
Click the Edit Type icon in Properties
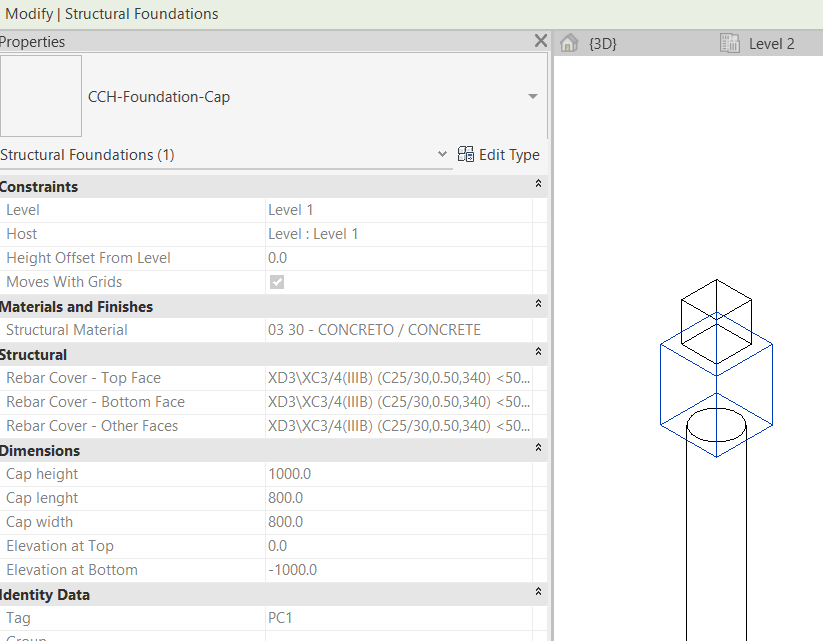click(466, 155)
